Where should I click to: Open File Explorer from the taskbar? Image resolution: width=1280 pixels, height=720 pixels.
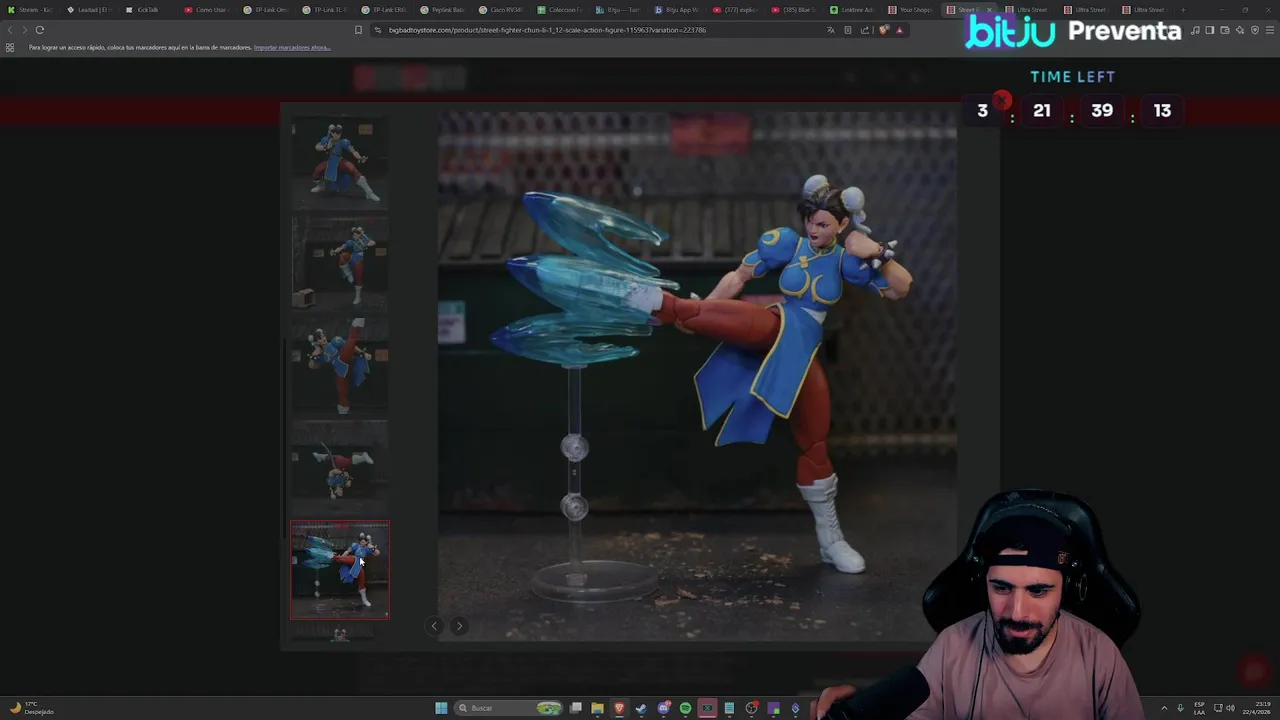597,708
